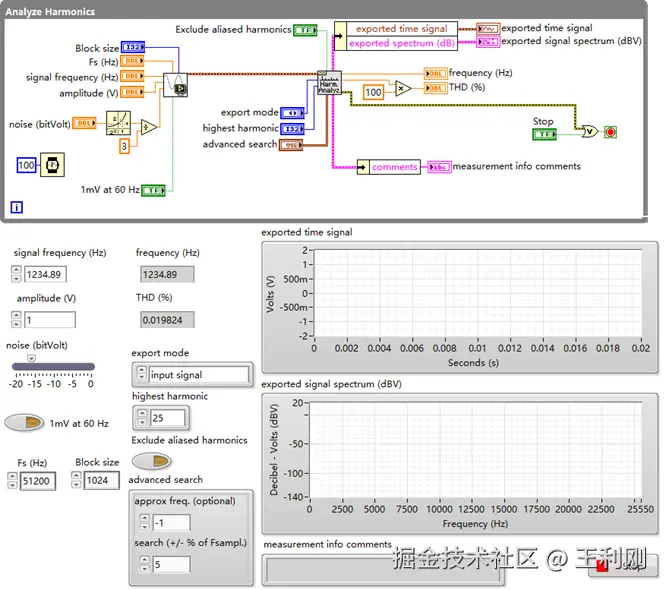This screenshot has height=590, width=666.
Task: Select the THD (%) indicator terminal
Action: click(x=435, y=88)
